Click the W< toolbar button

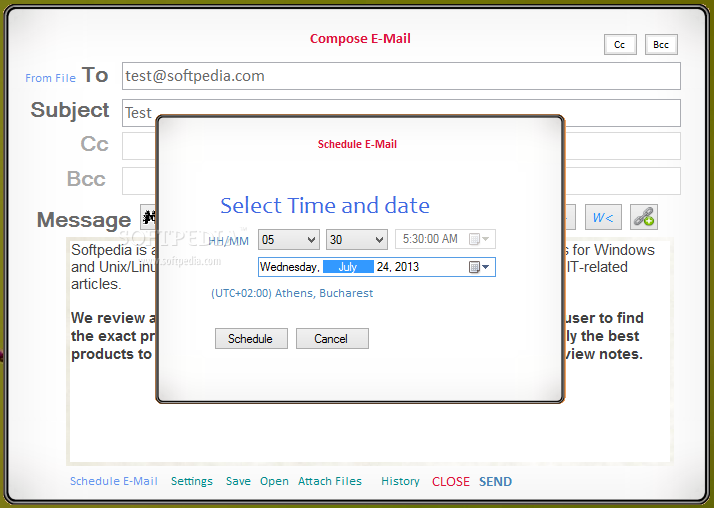click(x=603, y=217)
